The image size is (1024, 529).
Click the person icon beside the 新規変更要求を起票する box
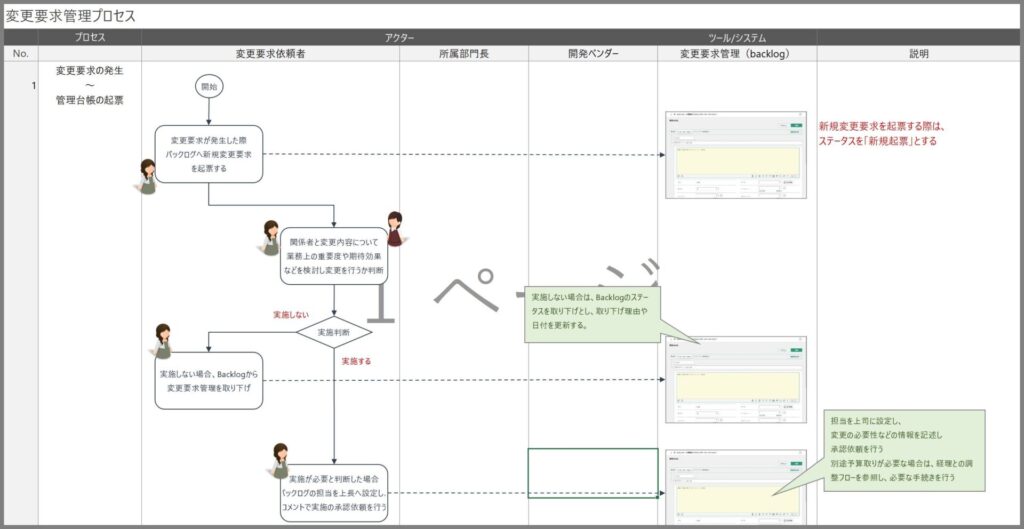pos(148,176)
